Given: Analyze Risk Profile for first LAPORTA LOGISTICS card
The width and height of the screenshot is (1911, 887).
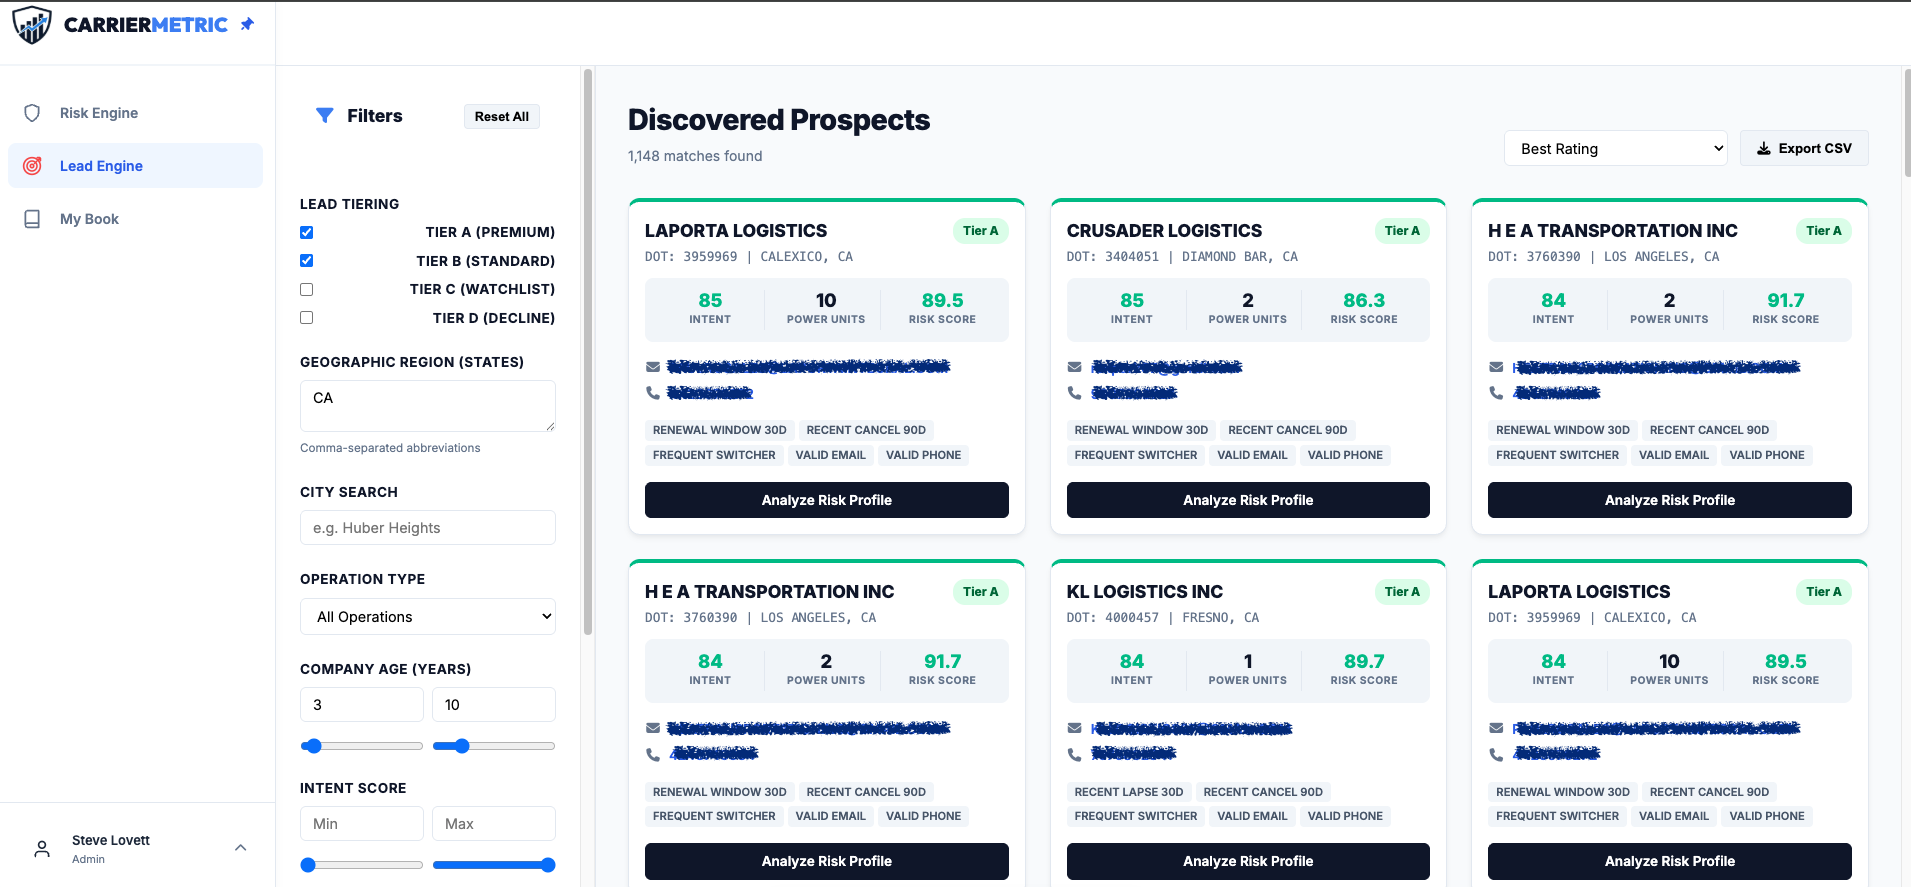Looking at the screenshot, I should pyautogui.click(x=827, y=500).
